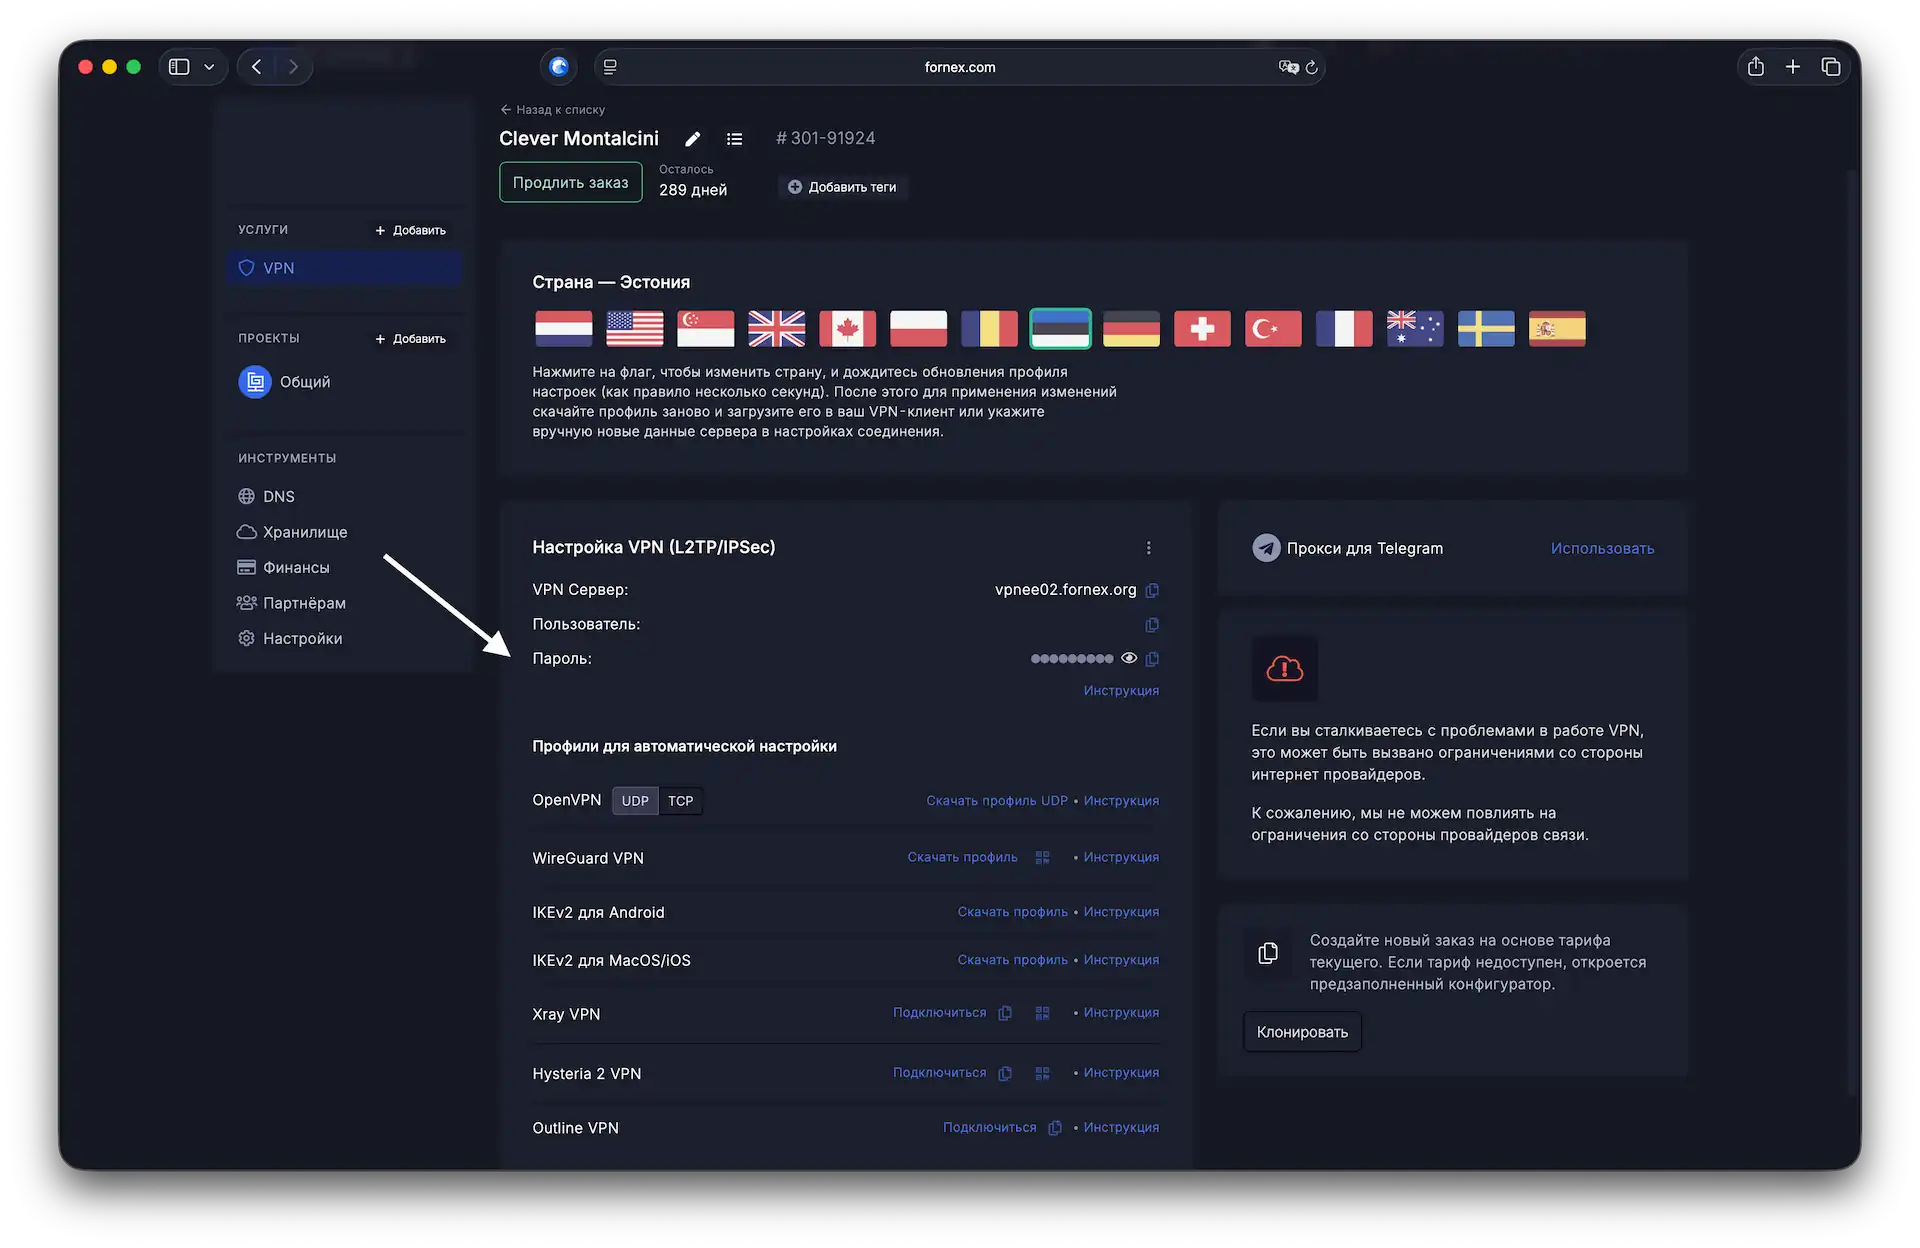The width and height of the screenshot is (1920, 1248).
Task: Switch OpenVPN profile to UDP
Action: [x=635, y=800]
